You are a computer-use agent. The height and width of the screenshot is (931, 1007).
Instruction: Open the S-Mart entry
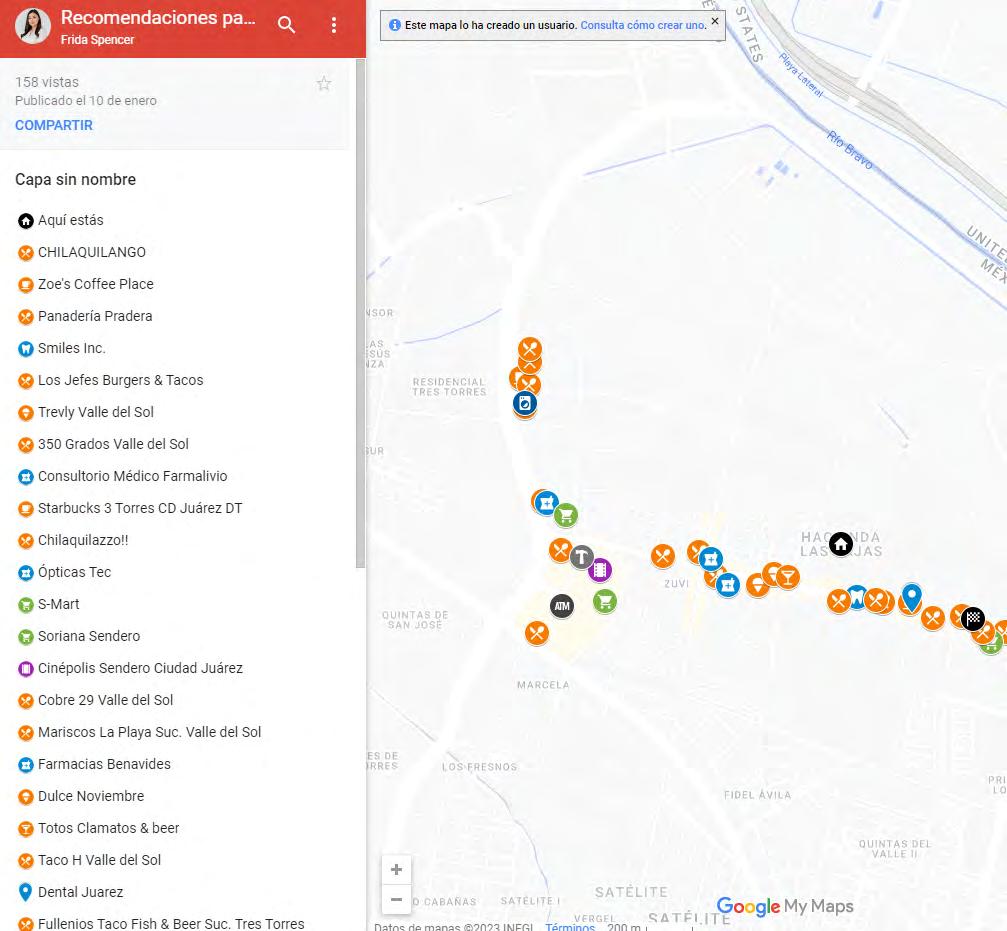[58, 604]
